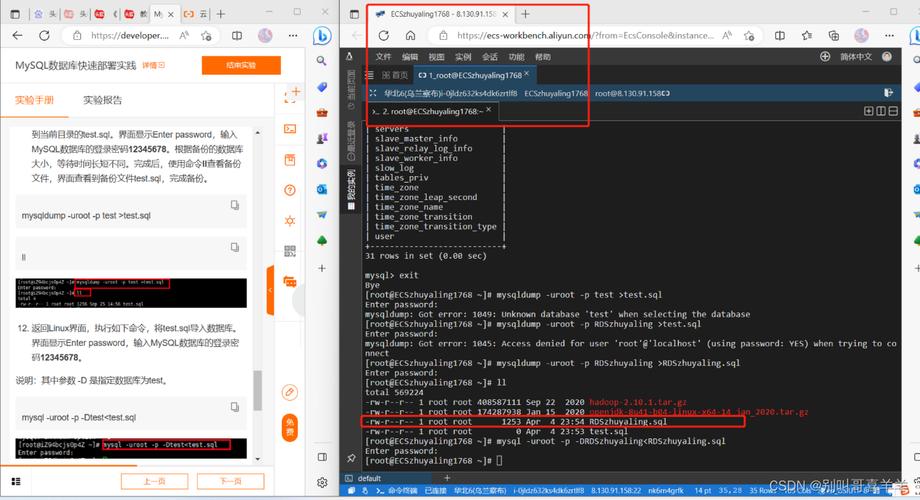
Task: Click the orange 免费 badge
Action: tap(290, 427)
